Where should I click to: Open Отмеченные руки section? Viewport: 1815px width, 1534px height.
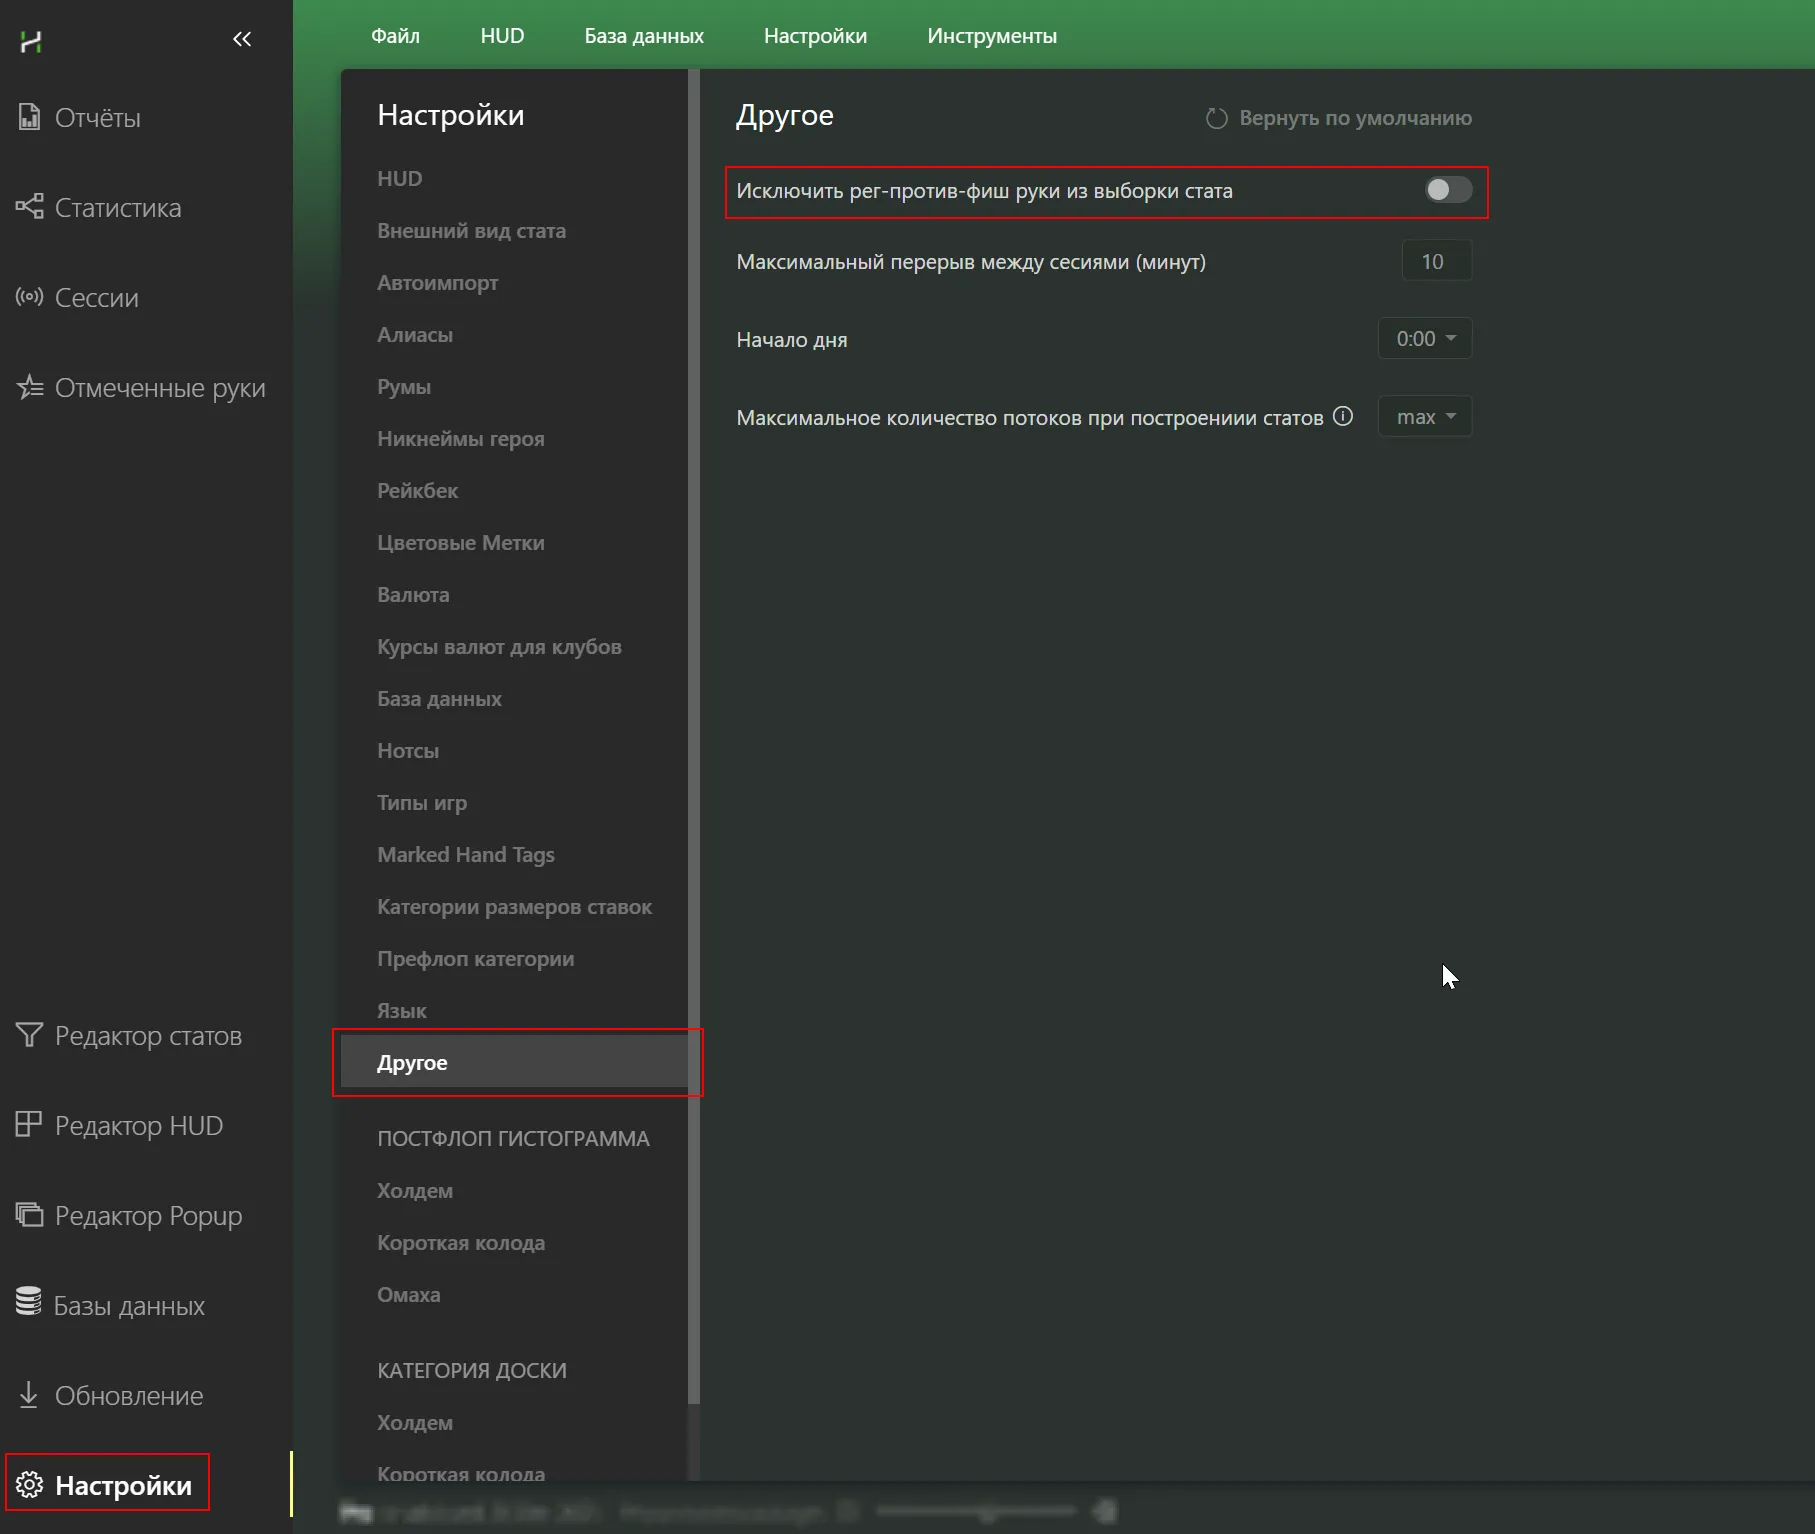click(160, 388)
